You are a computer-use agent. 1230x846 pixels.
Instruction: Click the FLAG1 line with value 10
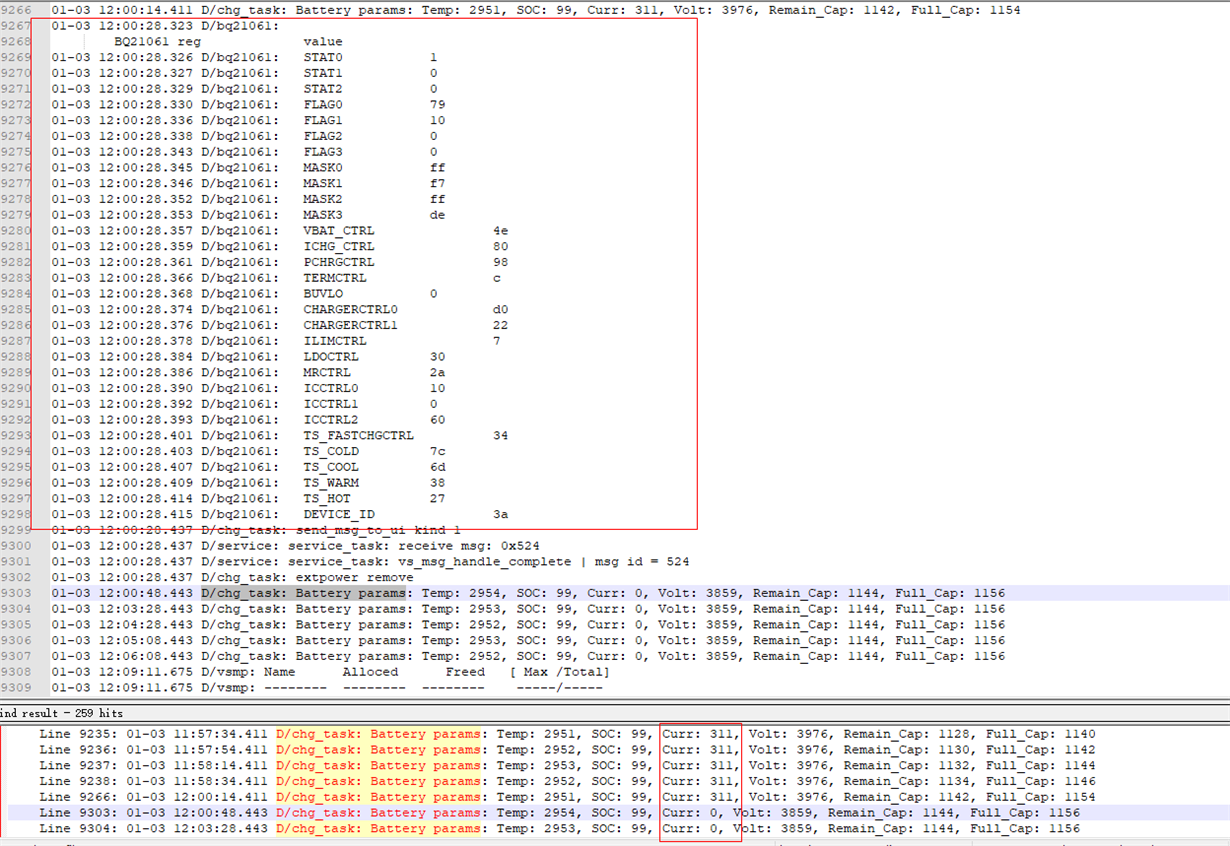click(x=248, y=121)
